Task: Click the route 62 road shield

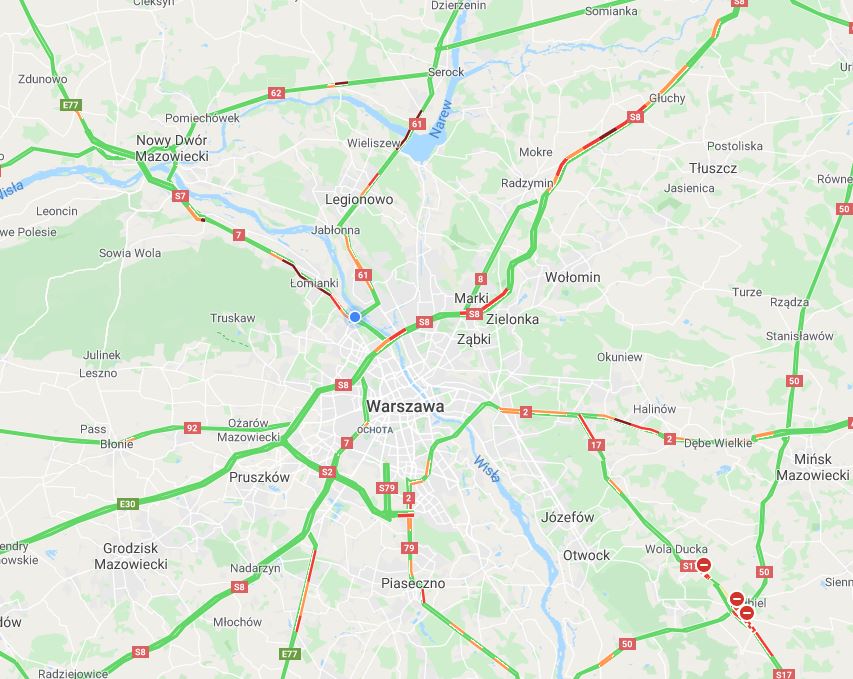Action: pyautogui.click(x=276, y=92)
